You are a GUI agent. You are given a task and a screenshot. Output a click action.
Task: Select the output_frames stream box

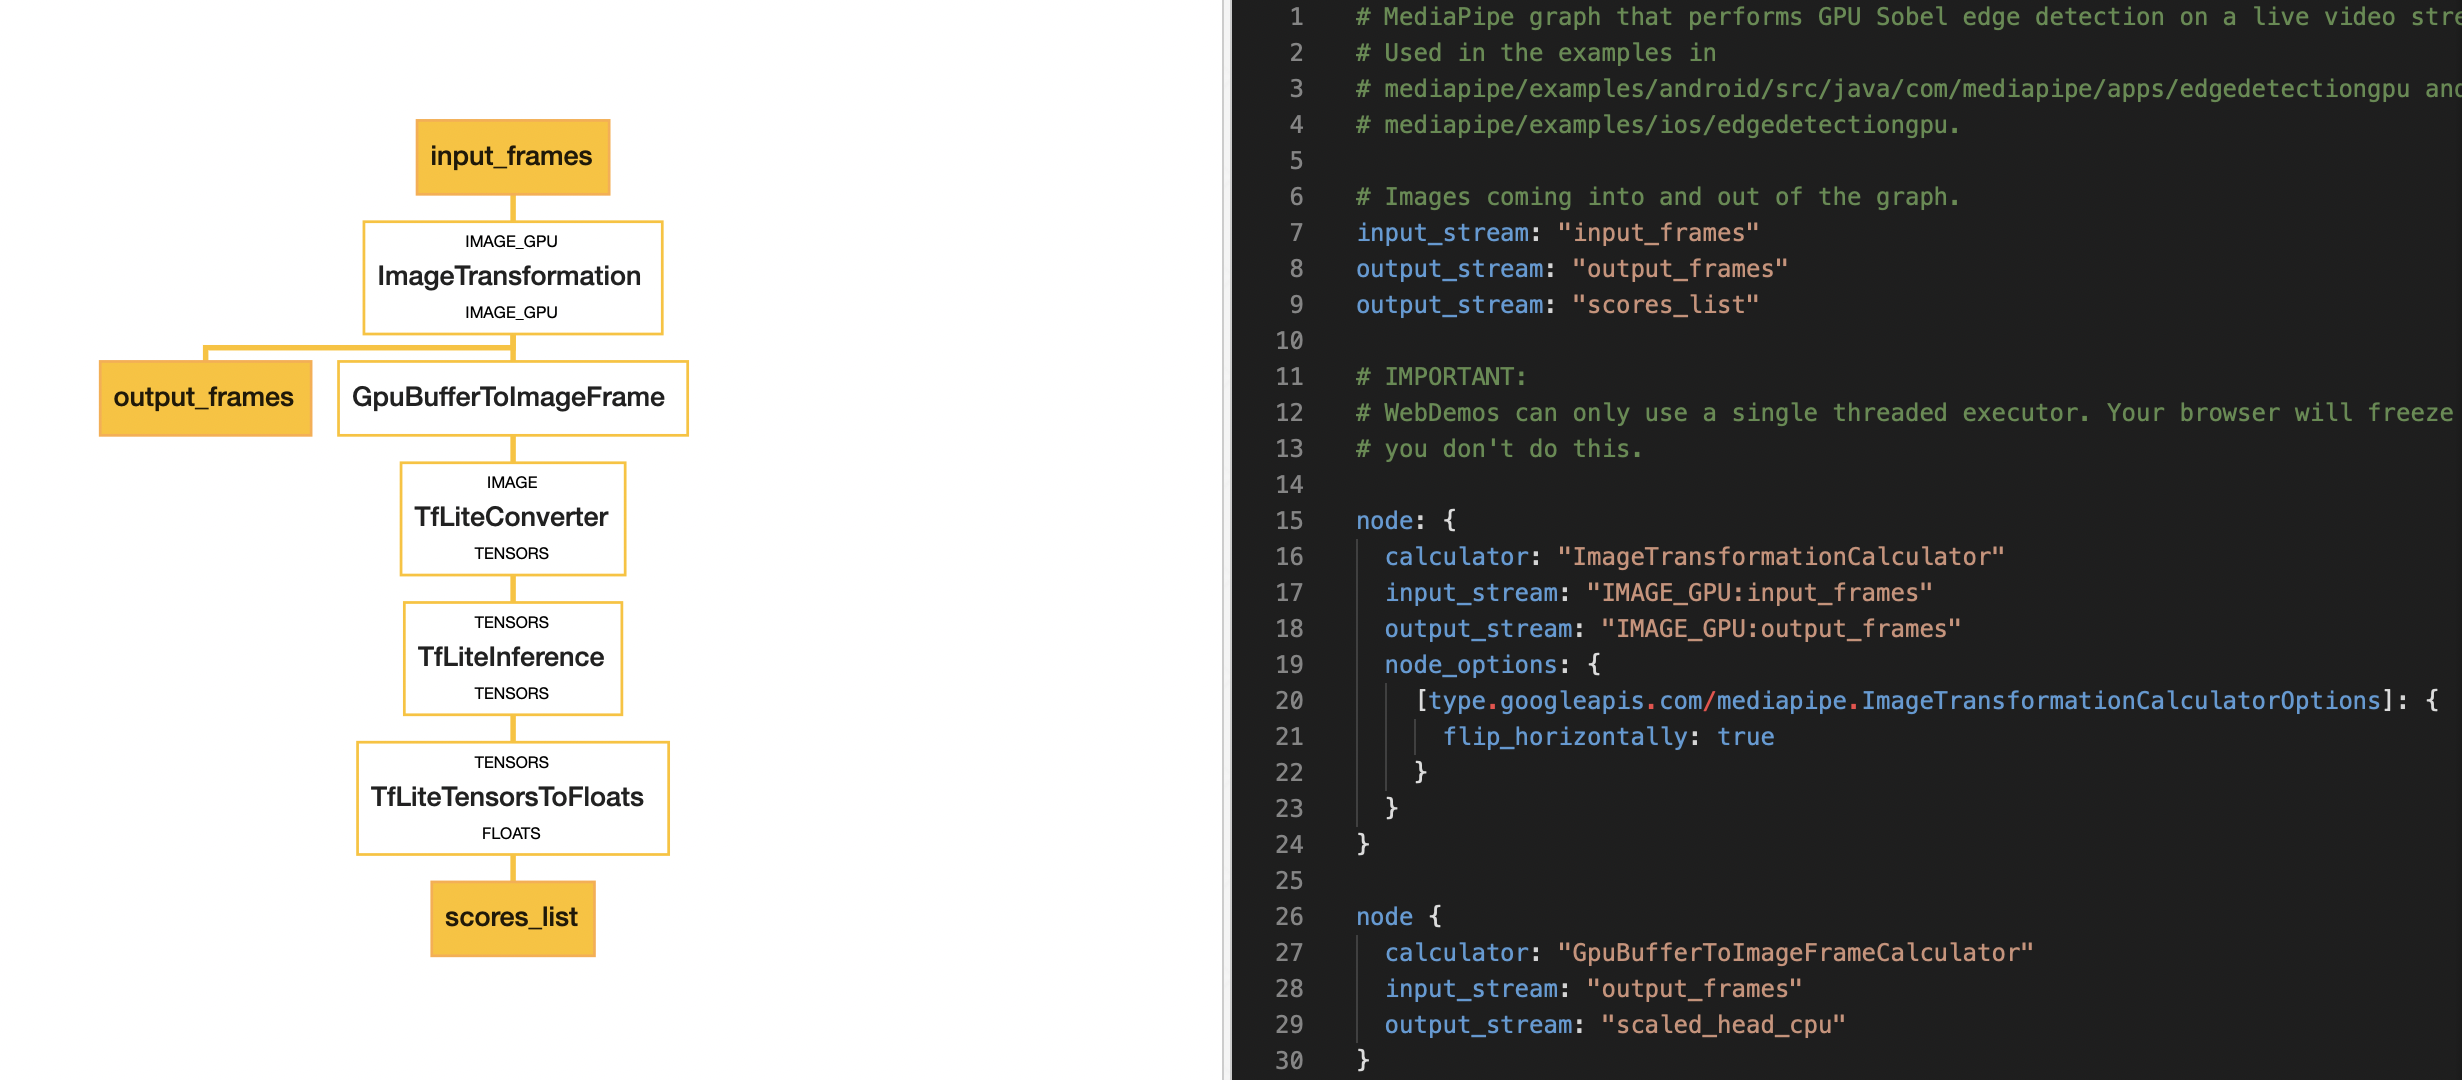click(205, 398)
